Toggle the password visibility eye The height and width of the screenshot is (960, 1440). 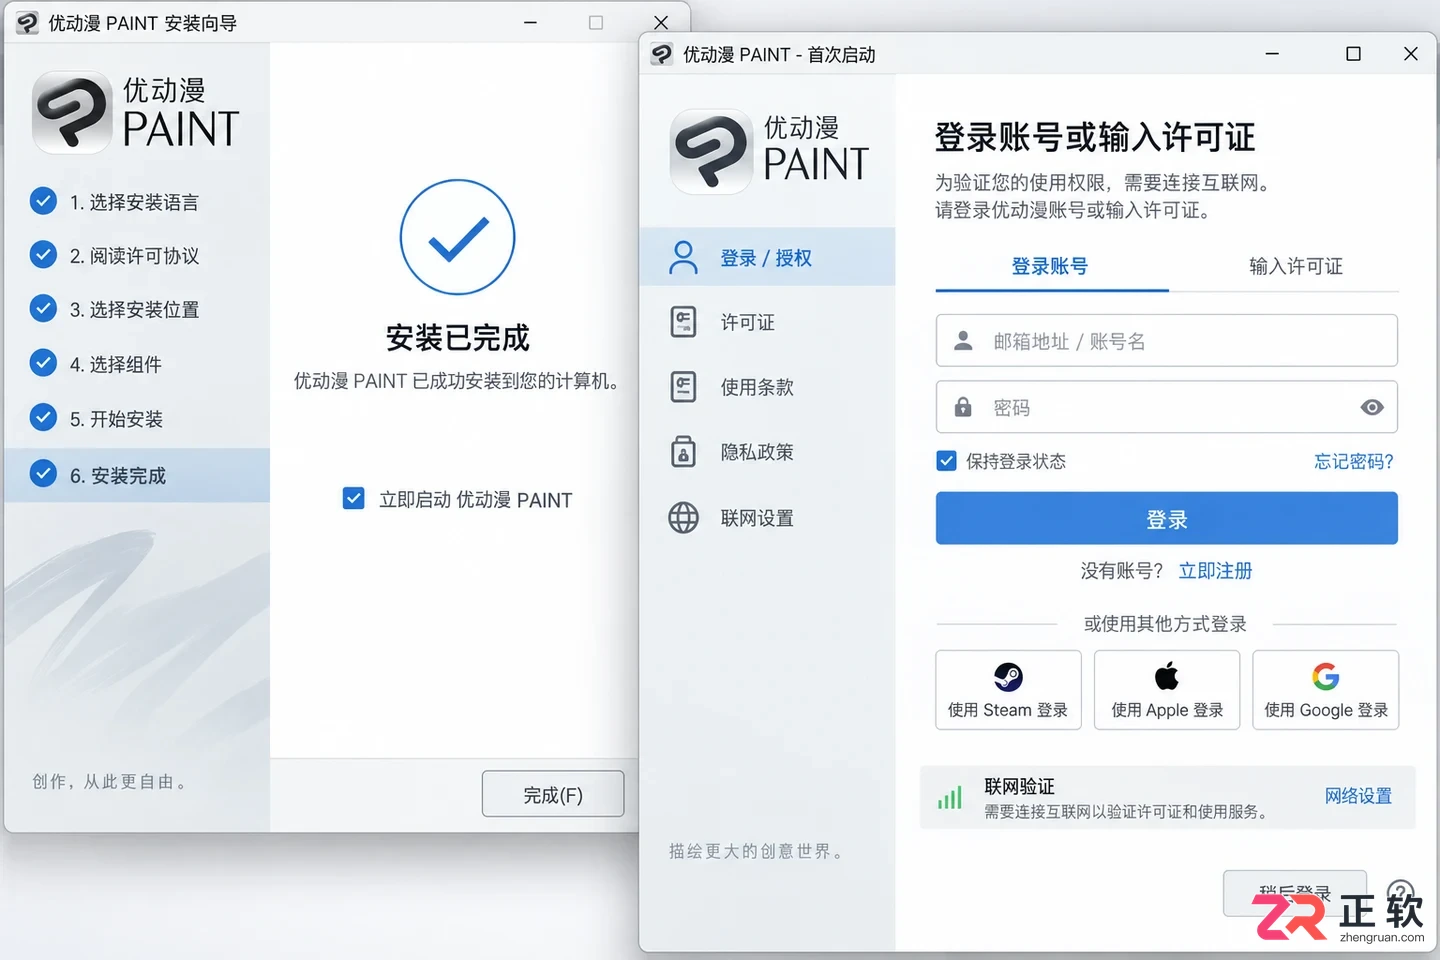[x=1372, y=407]
